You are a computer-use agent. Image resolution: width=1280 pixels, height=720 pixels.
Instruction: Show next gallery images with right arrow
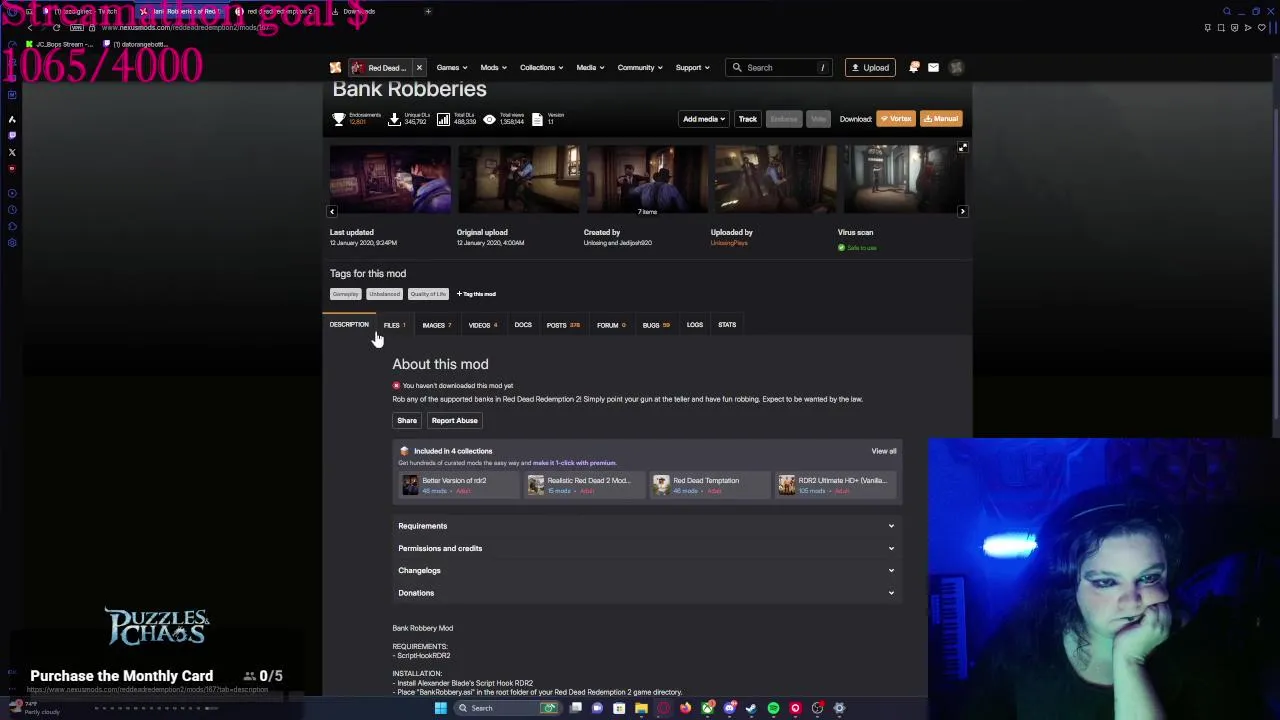[962, 211]
